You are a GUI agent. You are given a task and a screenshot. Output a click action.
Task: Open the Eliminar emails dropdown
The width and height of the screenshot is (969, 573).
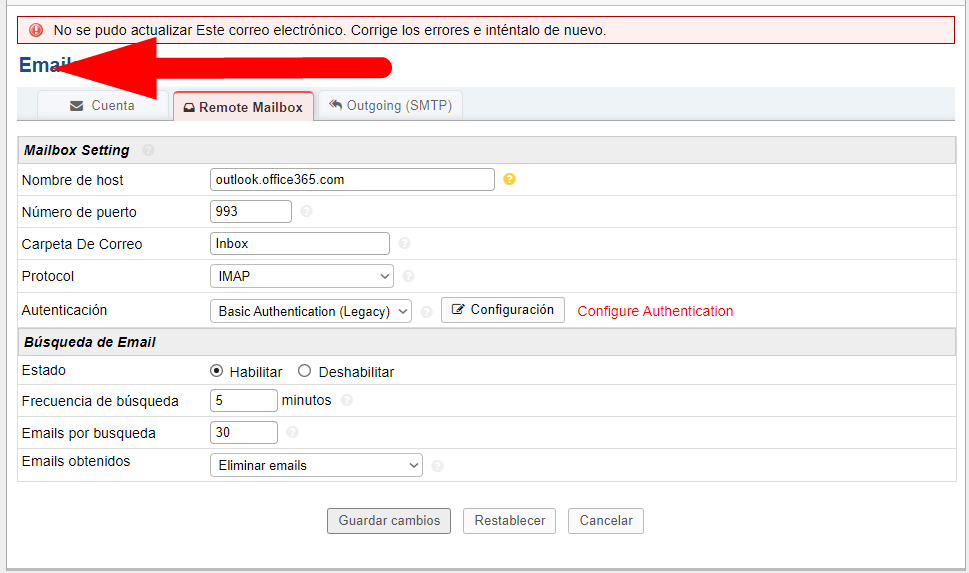316,465
